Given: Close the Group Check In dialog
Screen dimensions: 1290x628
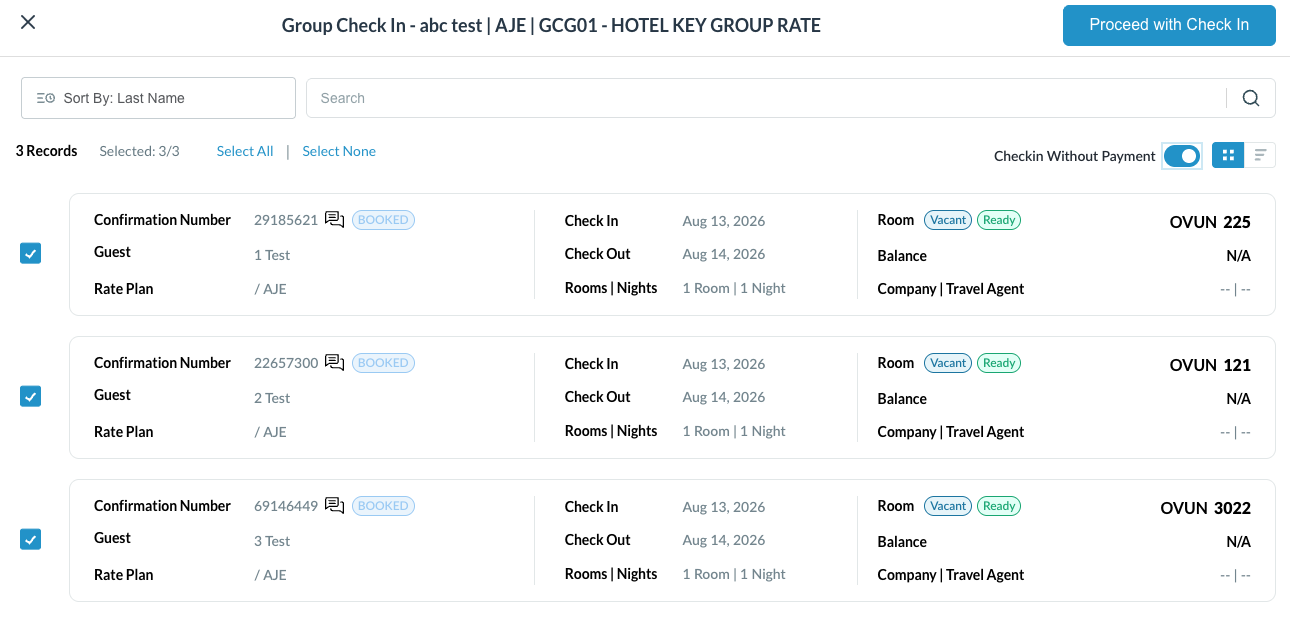Looking at the screenshot, I should coord(28,23).
